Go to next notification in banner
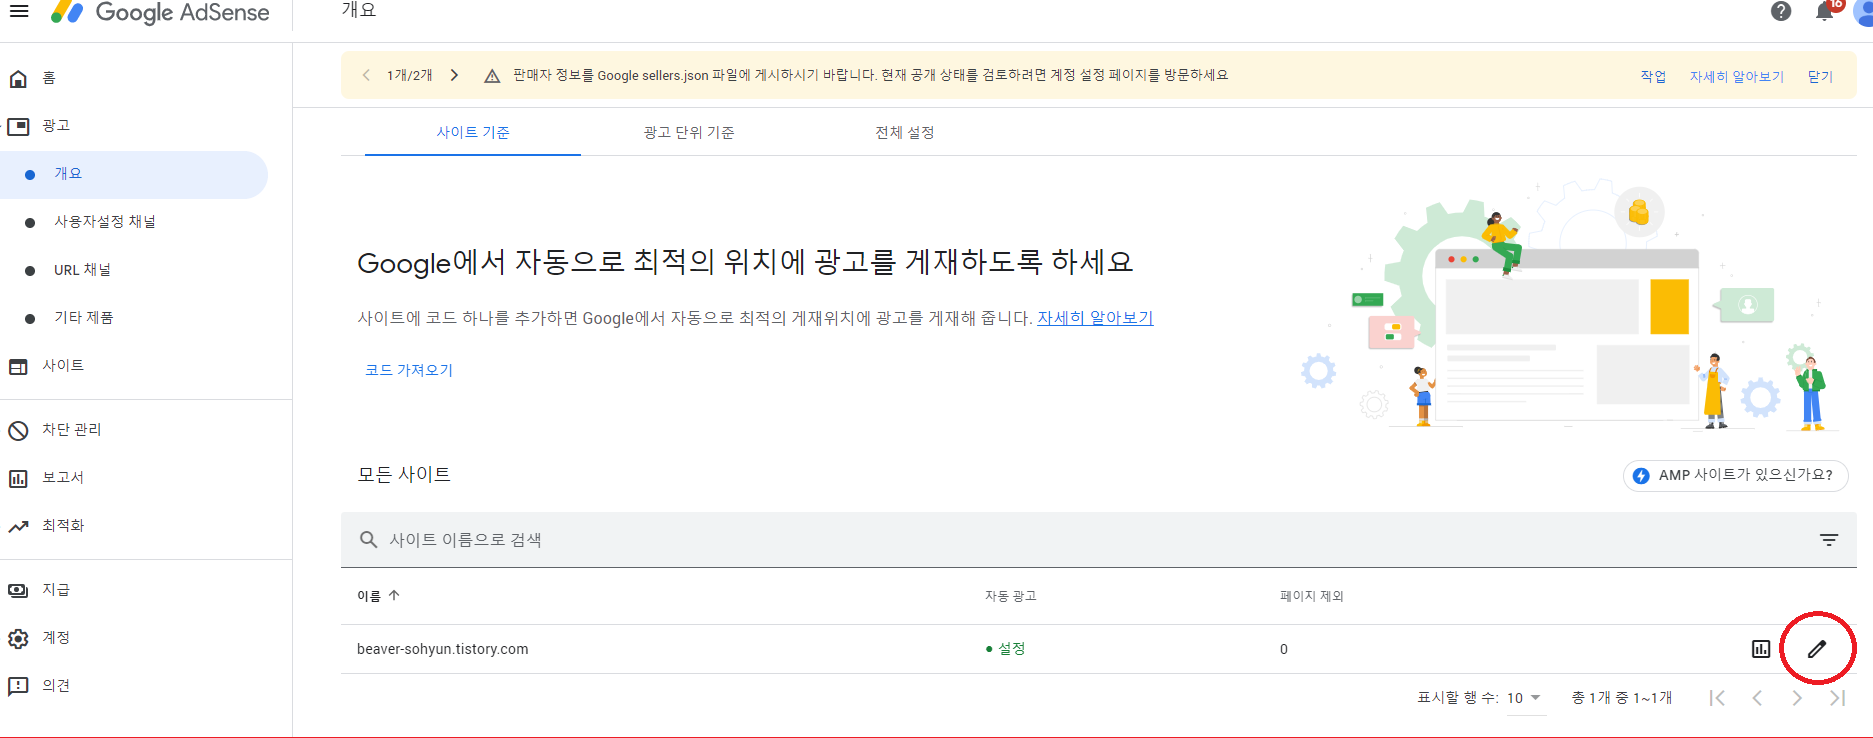Viewport: 1873px width, 738px height. (x=454, y=75)
